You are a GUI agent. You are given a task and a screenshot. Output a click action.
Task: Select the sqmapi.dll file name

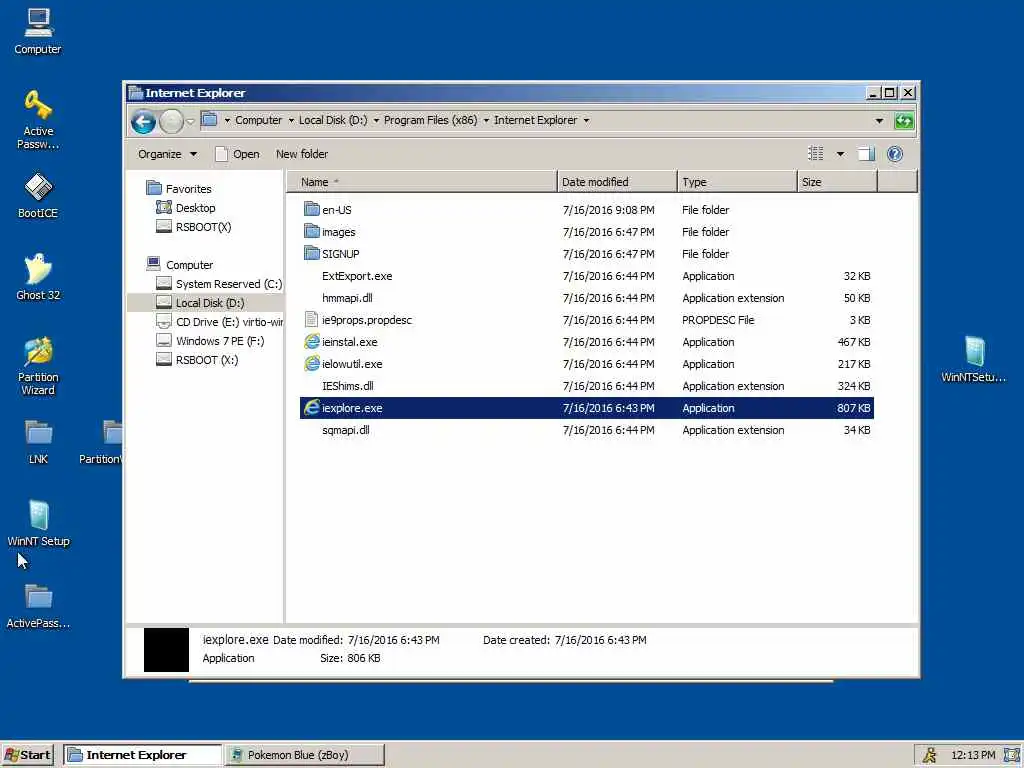pyautogui.click(x=345, y=430)
